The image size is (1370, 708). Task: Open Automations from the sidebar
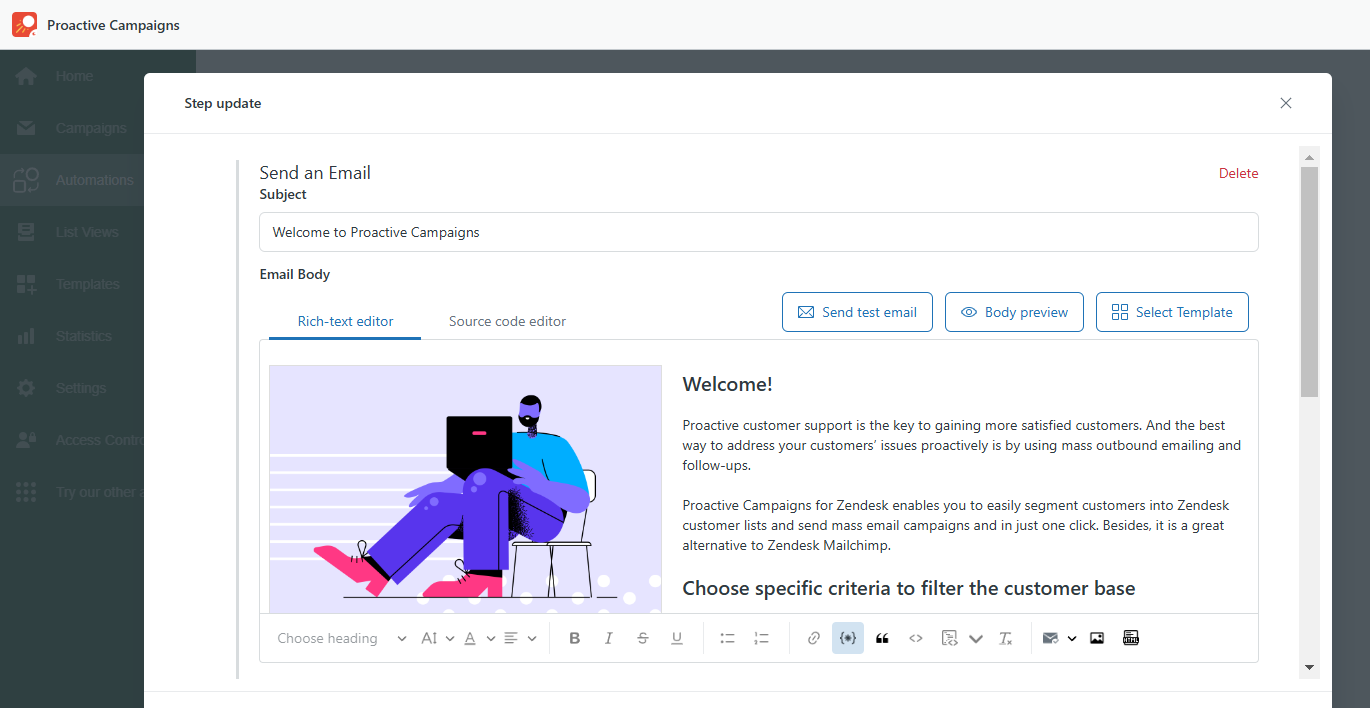coord(72,180)
